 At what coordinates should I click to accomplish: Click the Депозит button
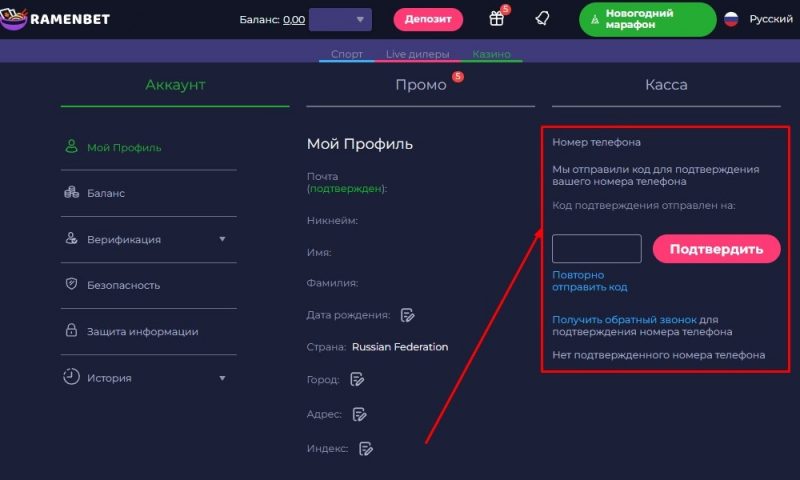428,19
